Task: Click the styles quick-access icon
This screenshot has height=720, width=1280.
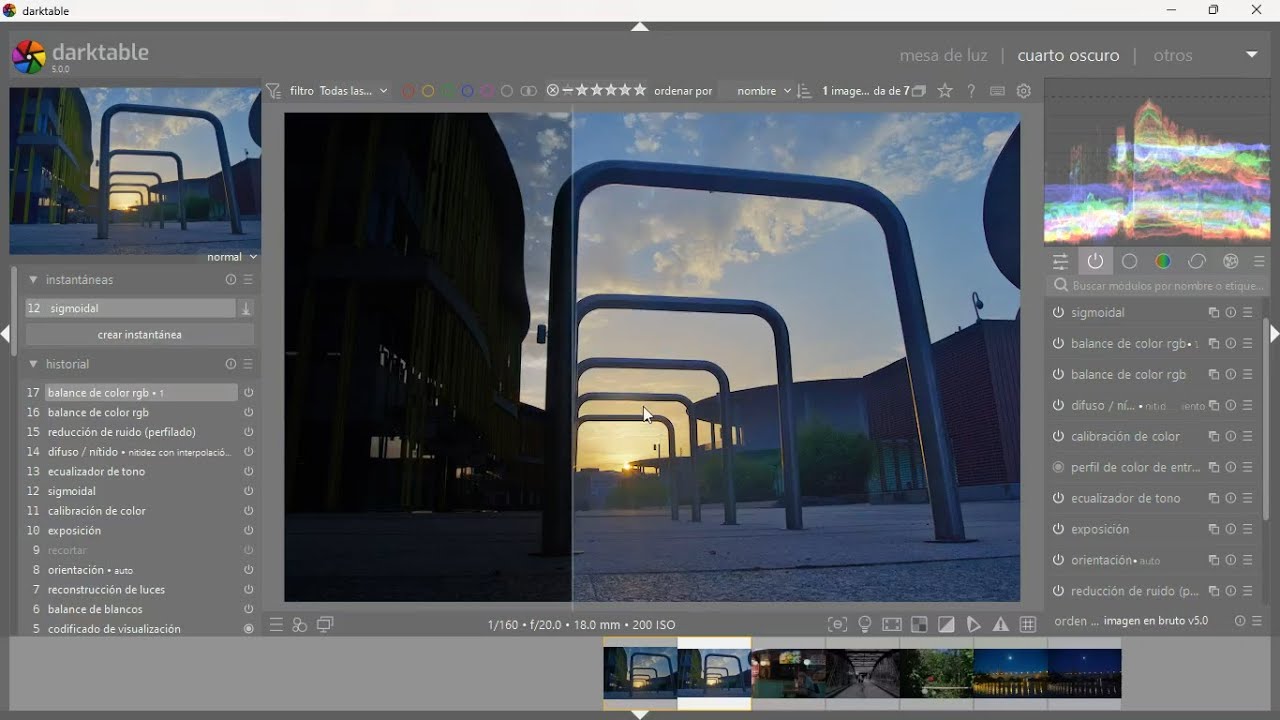Action: tap(299, 625)
